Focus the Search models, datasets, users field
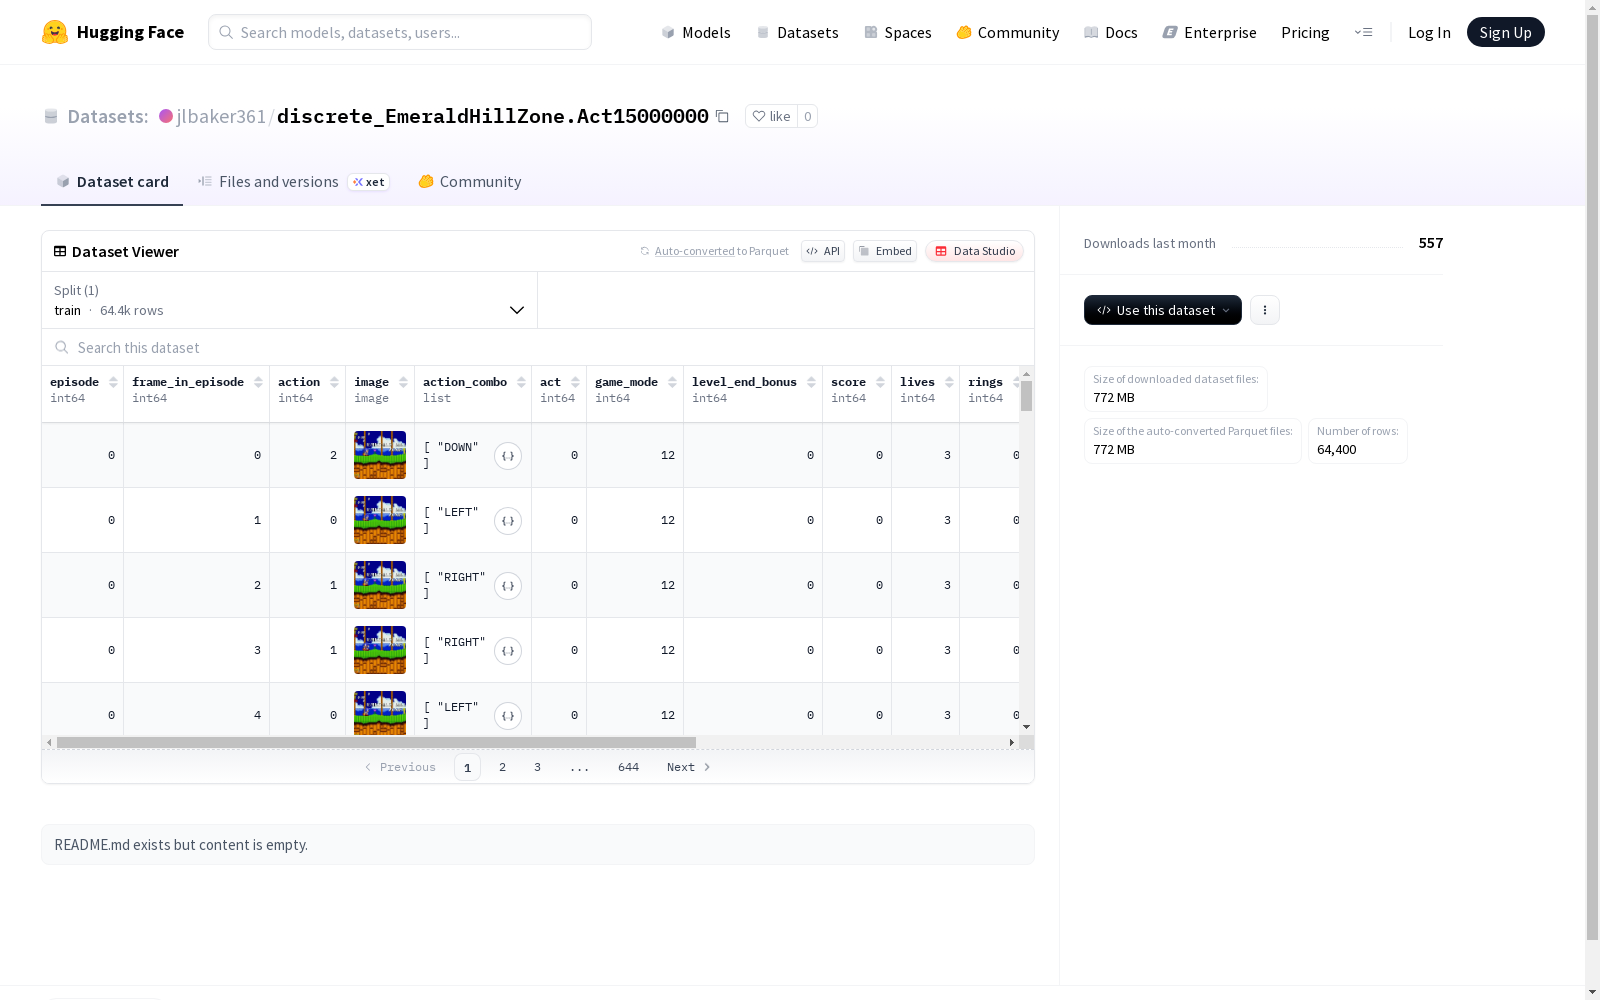Image resolution: width=1600 pixels, height=1000 pixels. (400, 32)
